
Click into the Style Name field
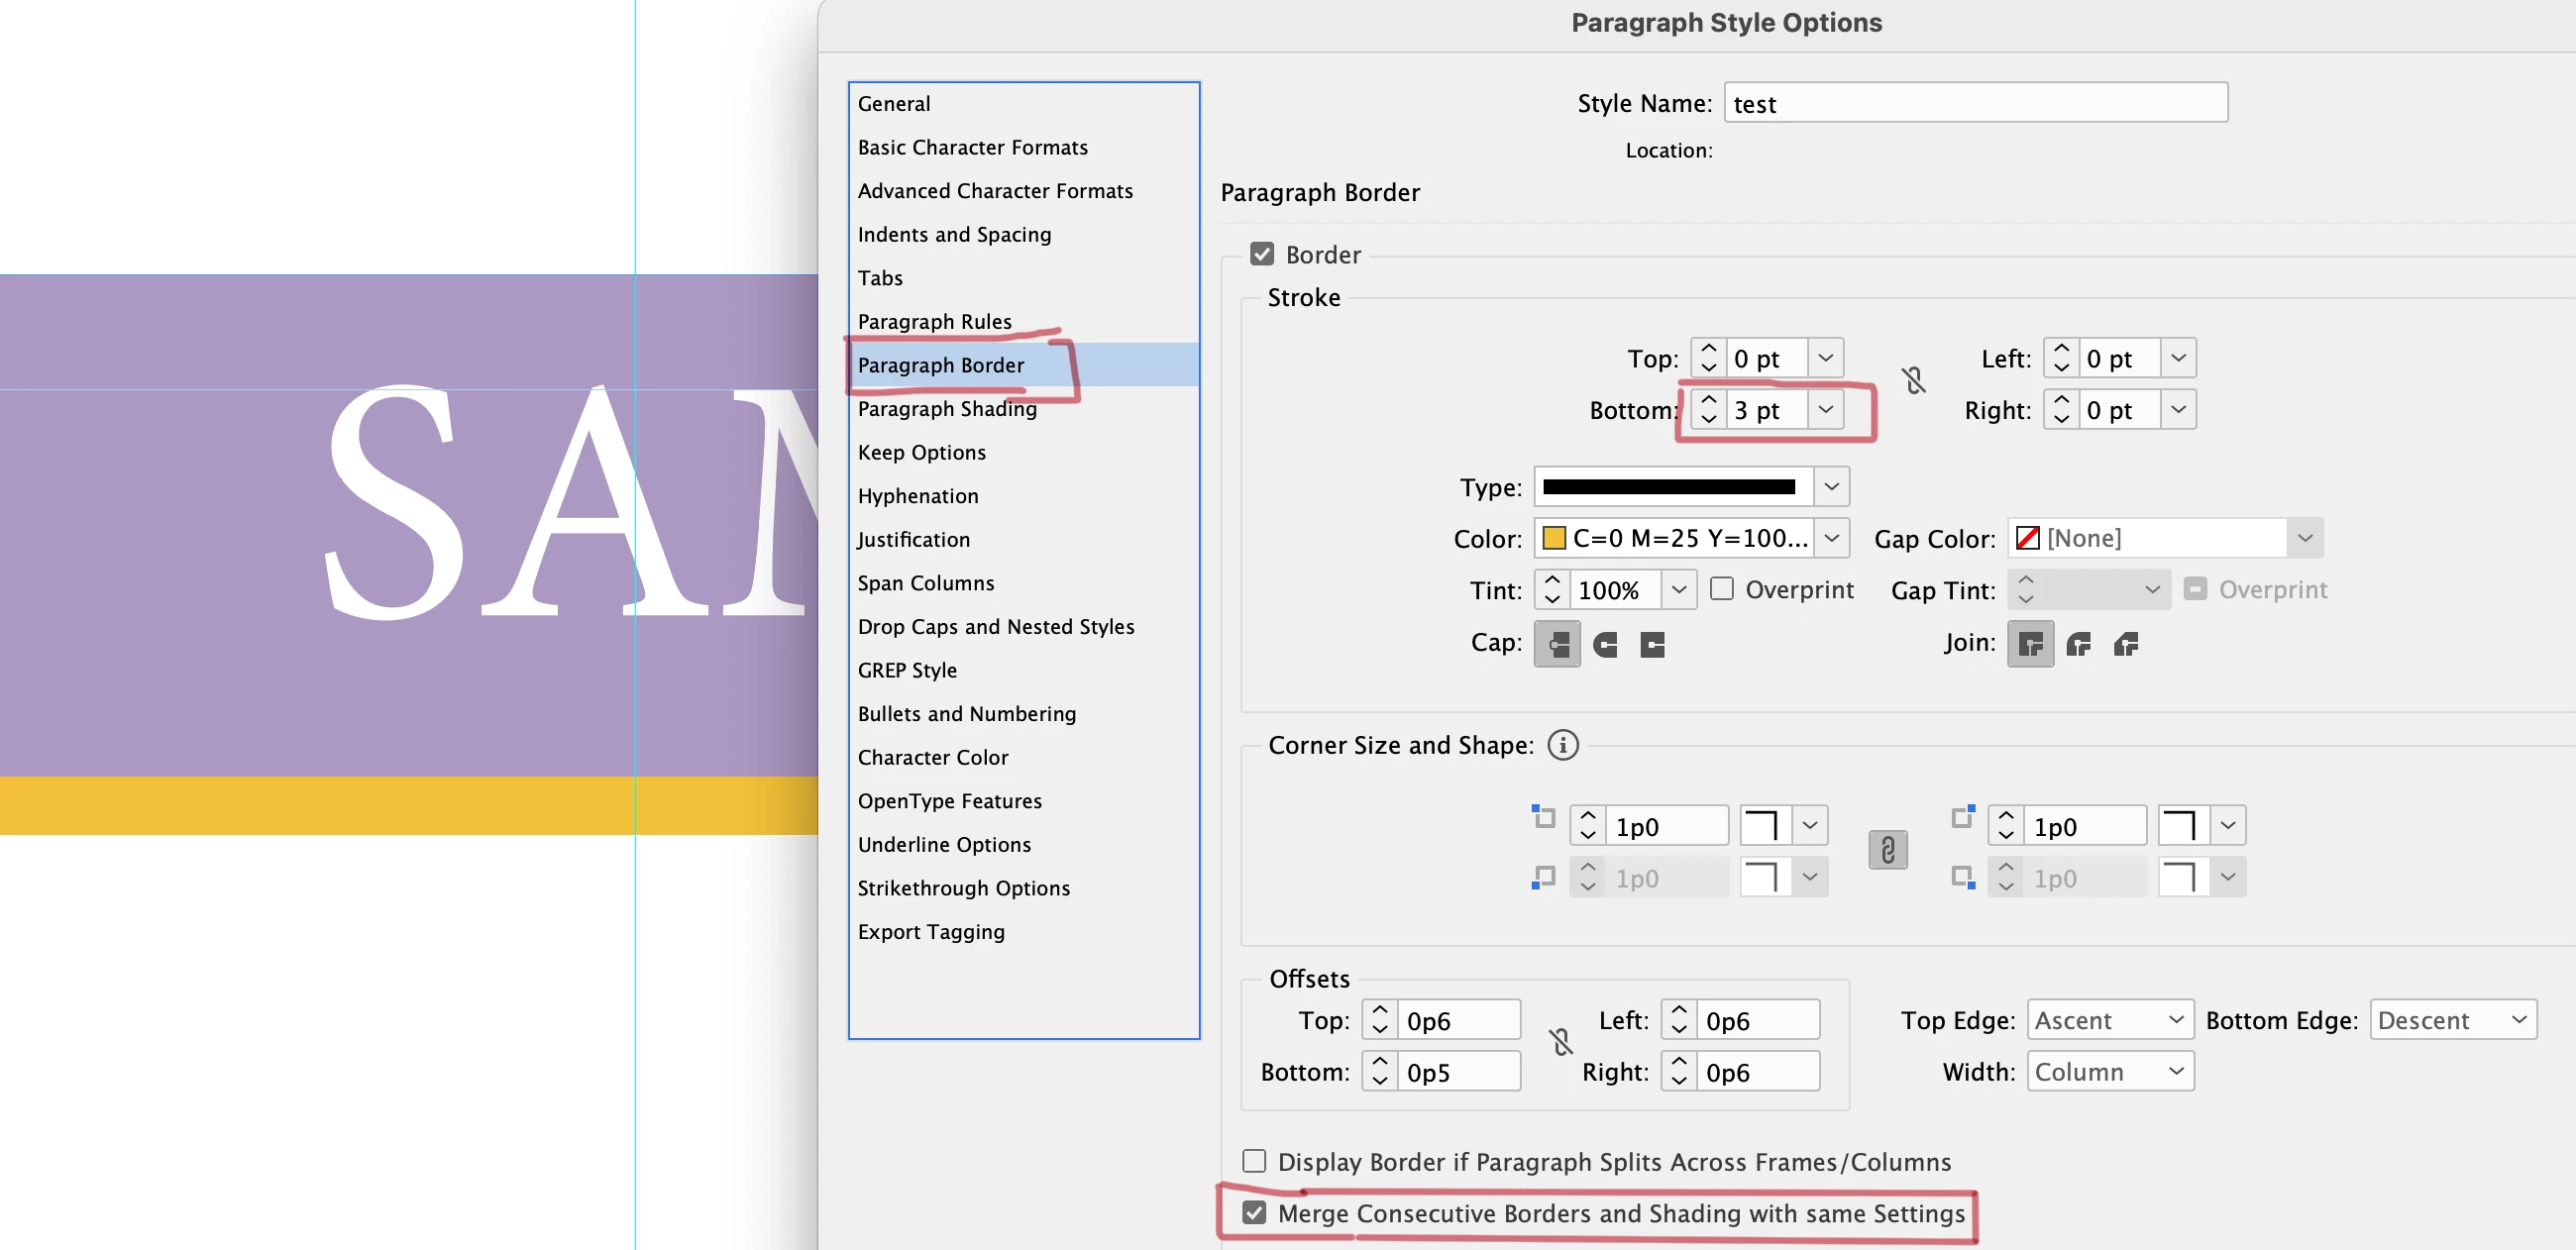[x=1975, y=103]
